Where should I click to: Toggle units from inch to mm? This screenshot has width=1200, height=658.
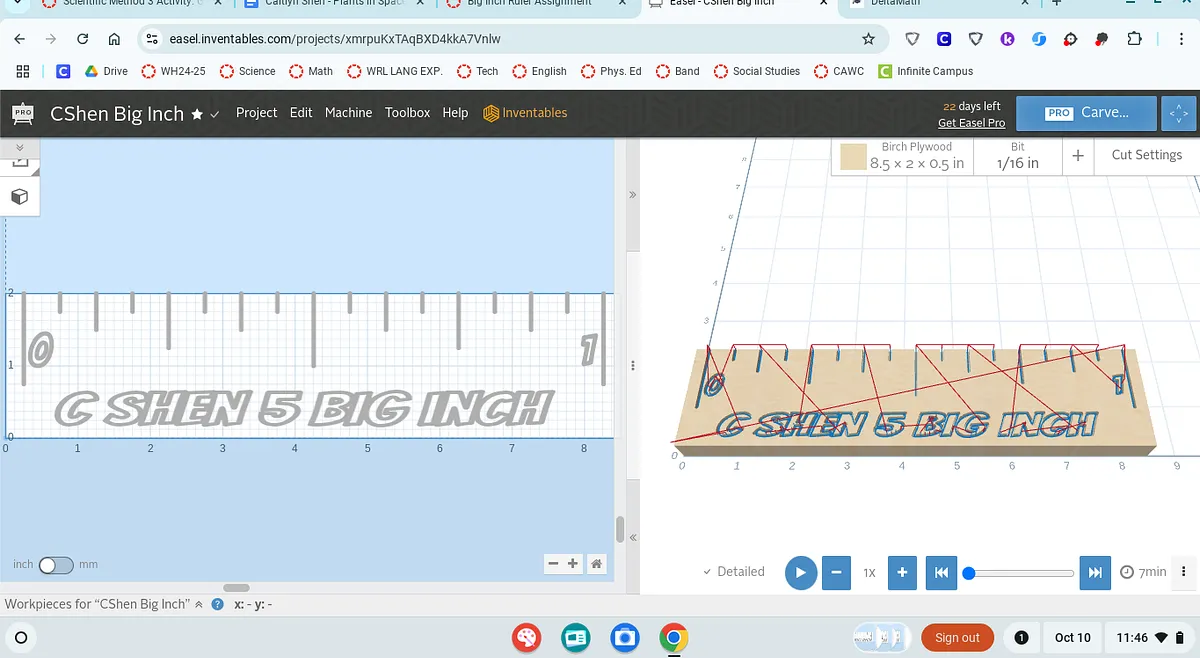[56, 565]
